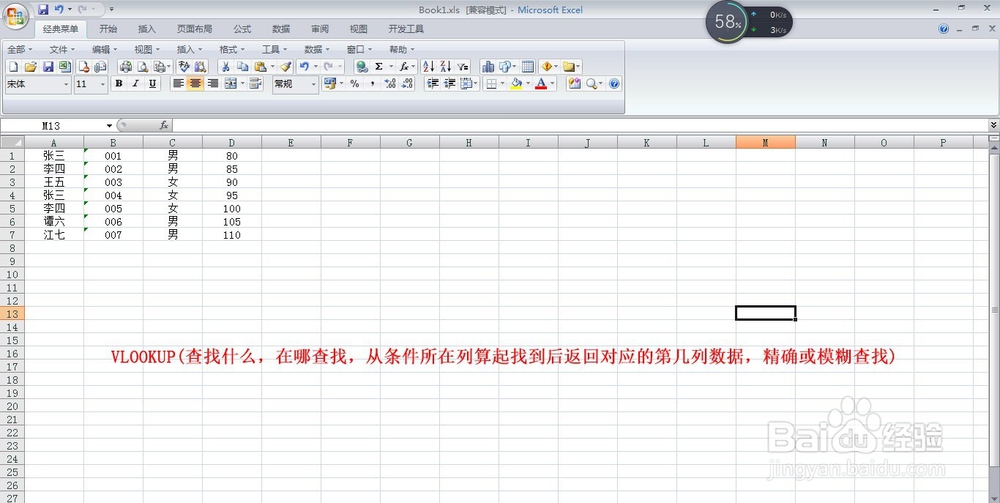This screenshot has height=503, width=1000.
Task: Expand the AutoSum dropdown arrow
Action: 391,66
